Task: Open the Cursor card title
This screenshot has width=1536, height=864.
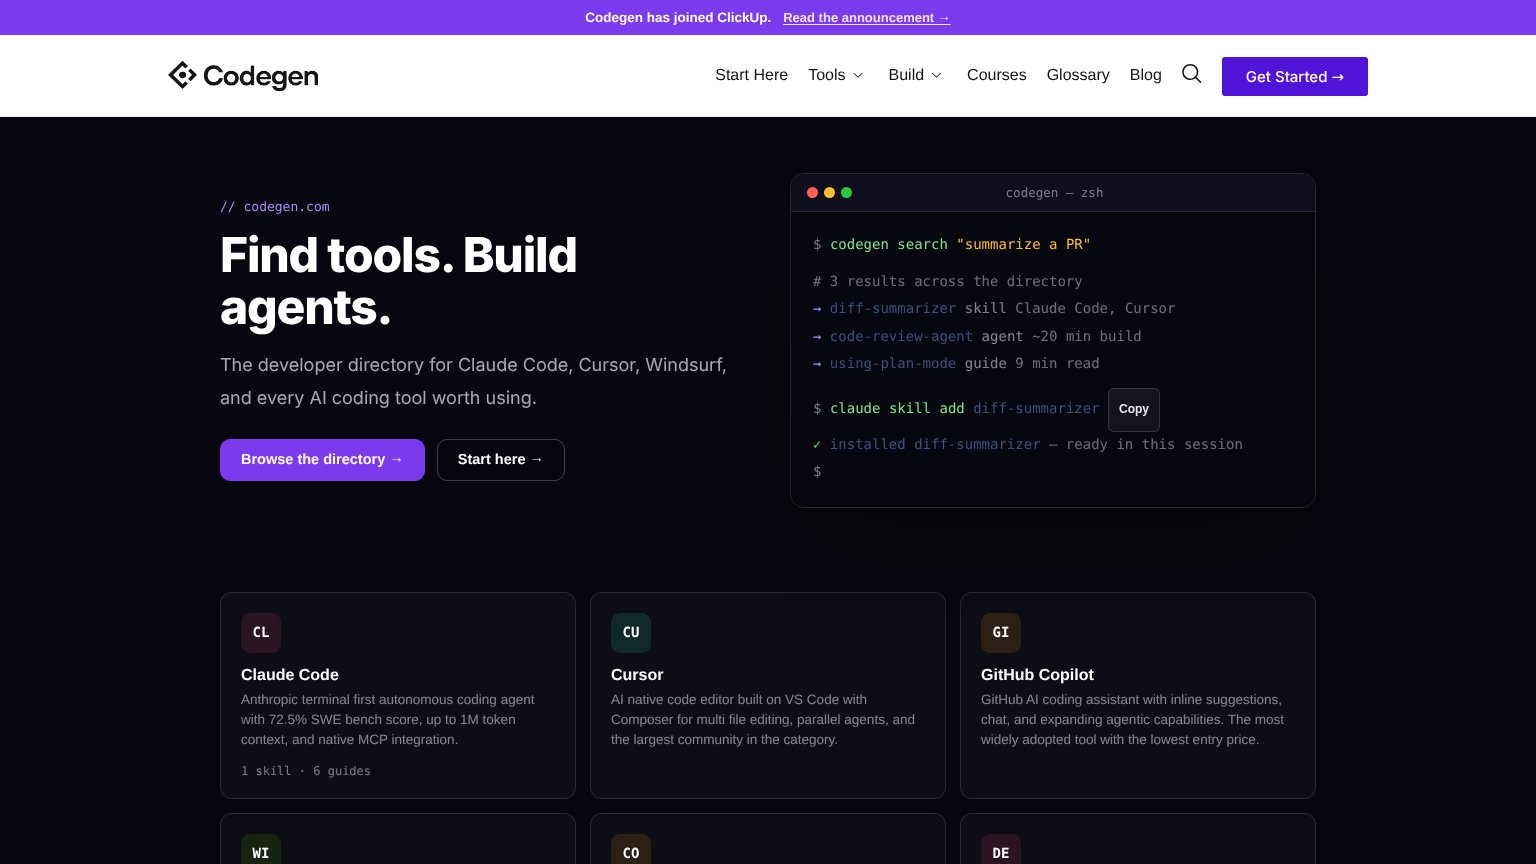Action: [637, 675]
